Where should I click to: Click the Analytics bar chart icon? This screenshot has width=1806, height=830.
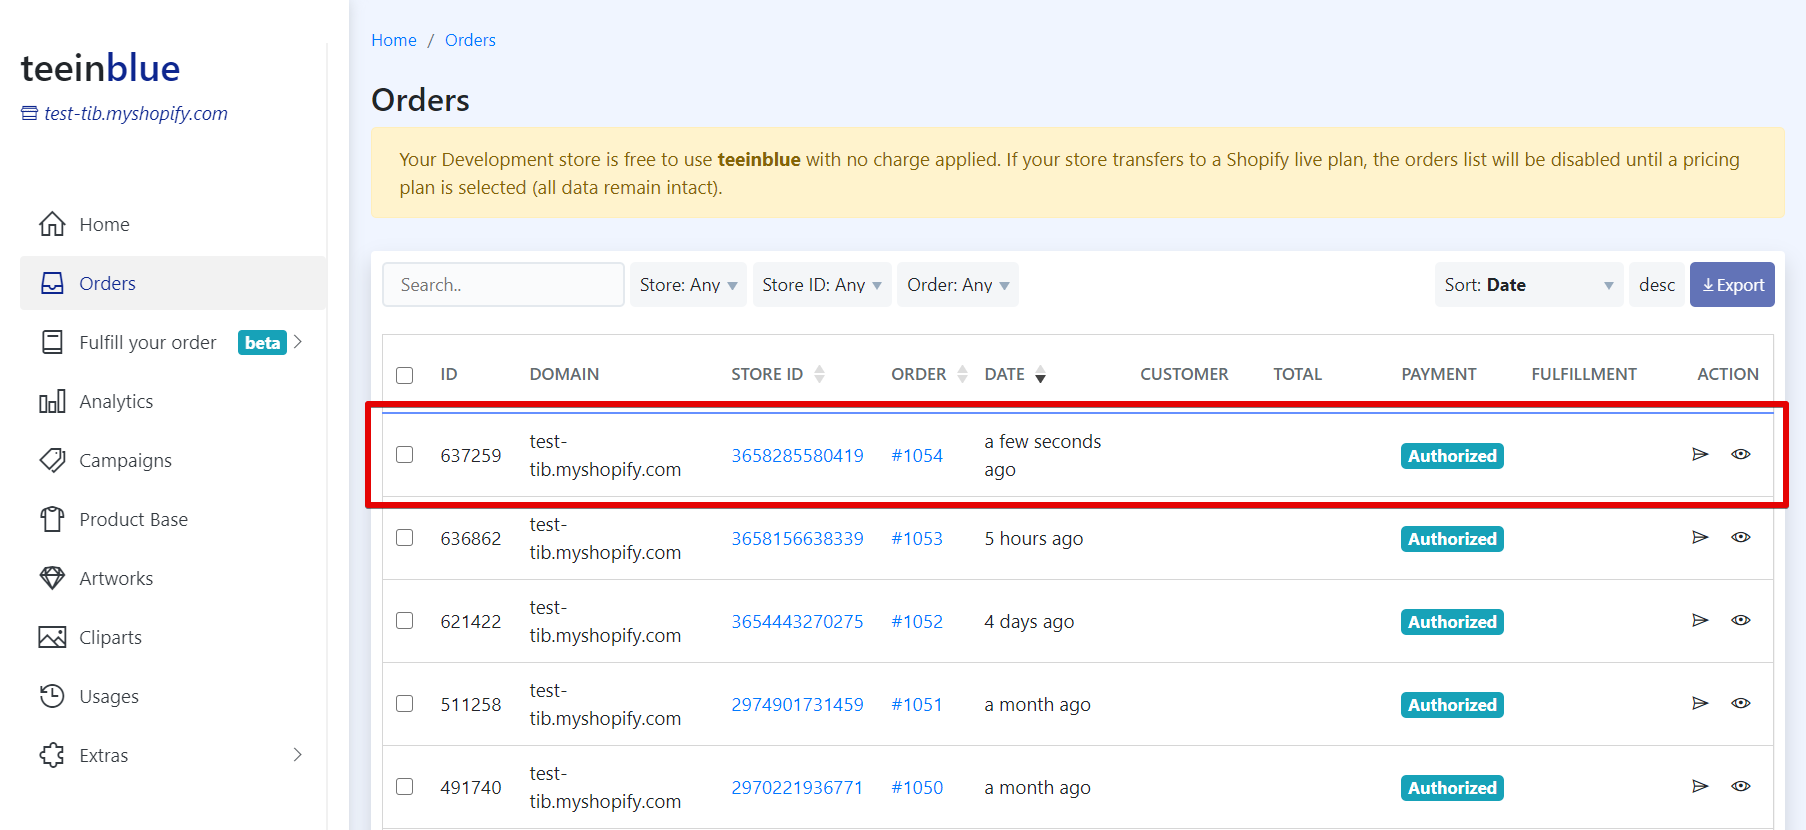point(52,401)
